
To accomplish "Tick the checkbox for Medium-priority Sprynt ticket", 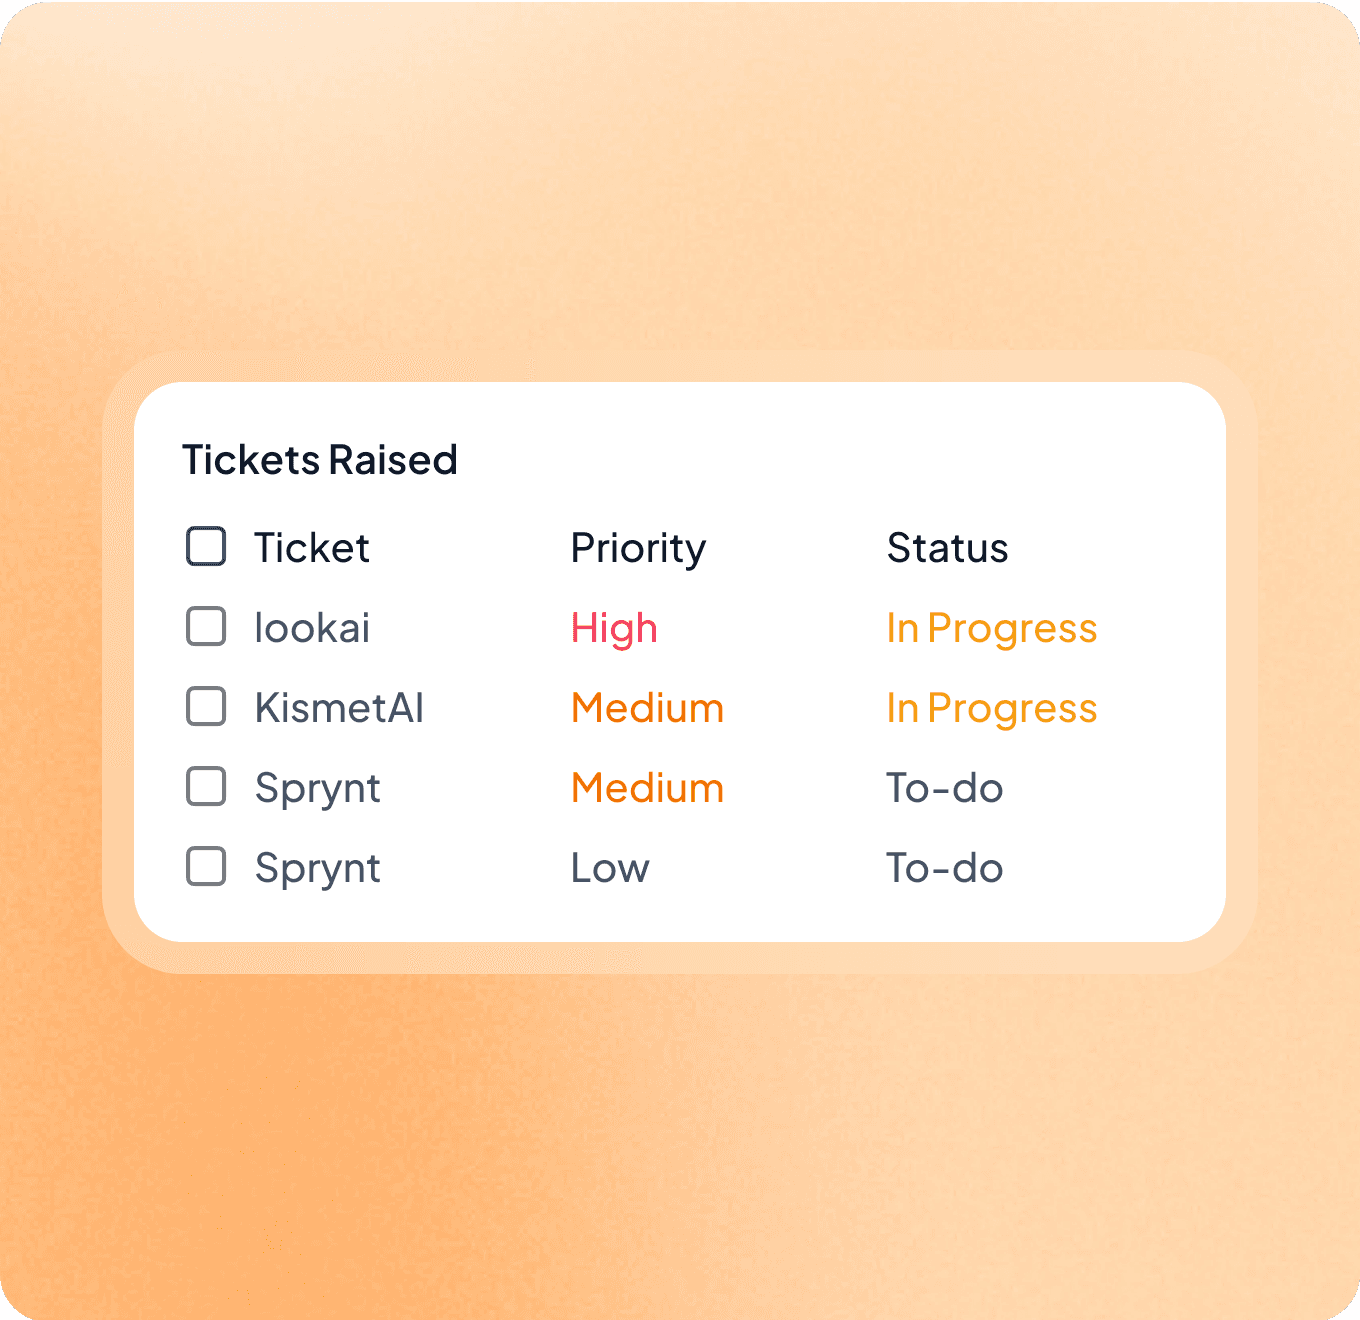I will click(x=206, y=787).
